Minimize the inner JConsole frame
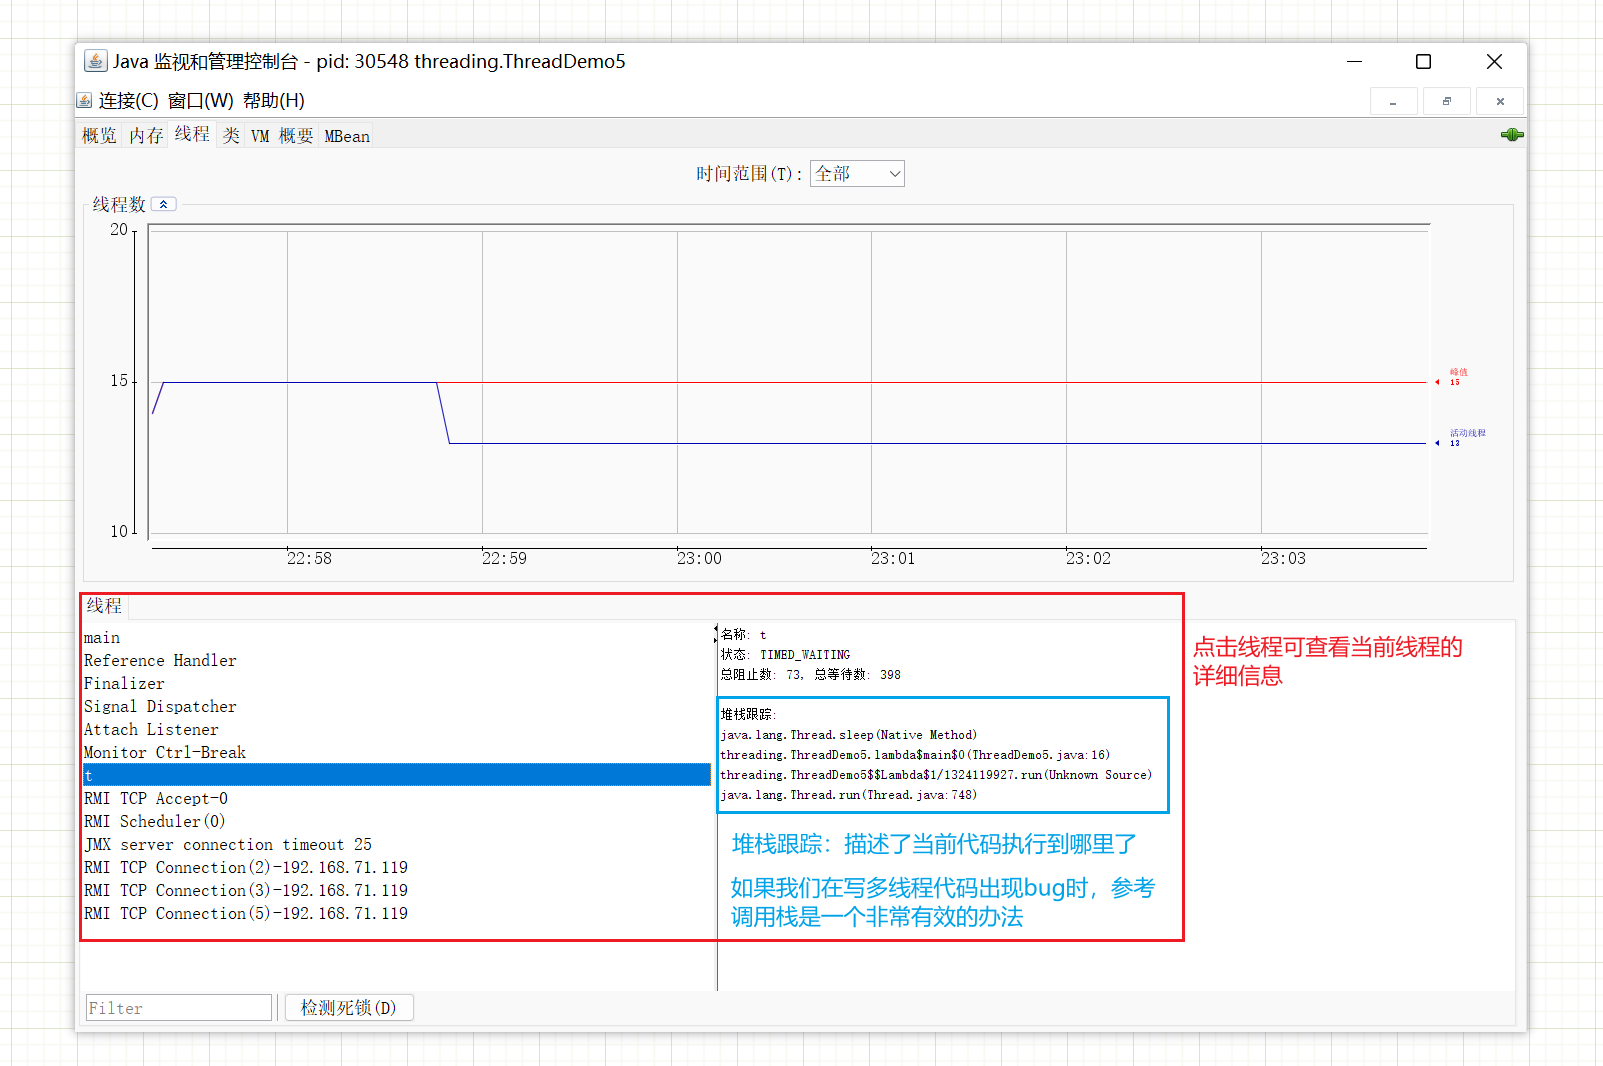The image size is (1603, 1066). (x=1393, y=101)
